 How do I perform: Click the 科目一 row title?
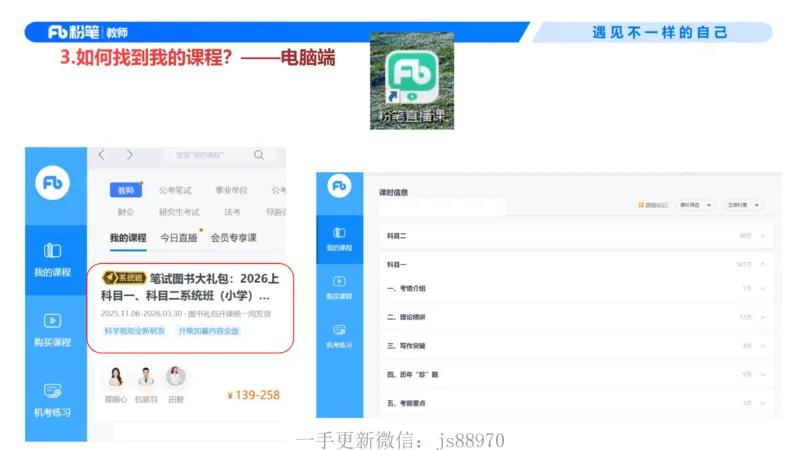pyautogui.click(x=396, y=264)
